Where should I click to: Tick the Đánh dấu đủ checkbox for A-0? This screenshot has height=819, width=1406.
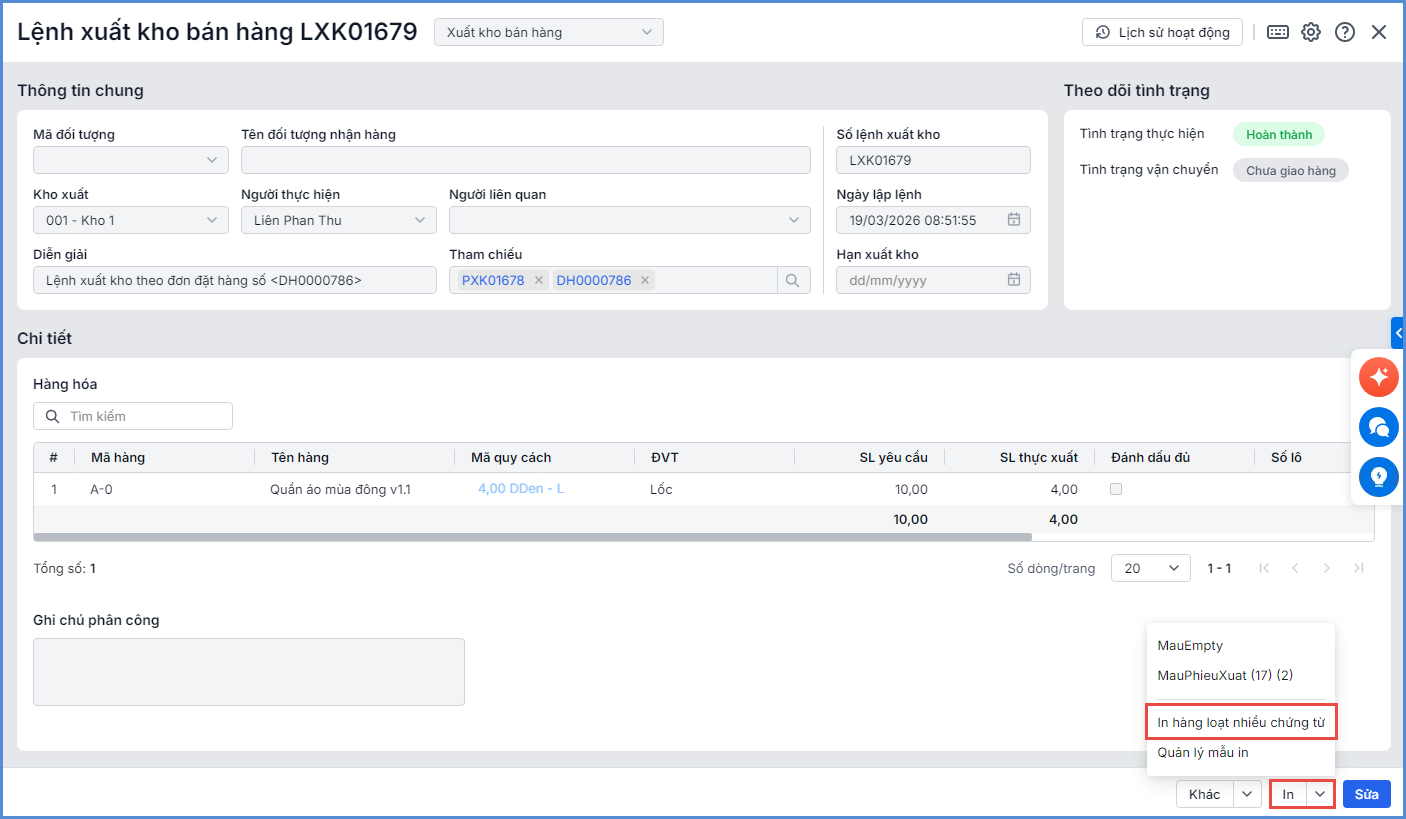coord(1116,489)
